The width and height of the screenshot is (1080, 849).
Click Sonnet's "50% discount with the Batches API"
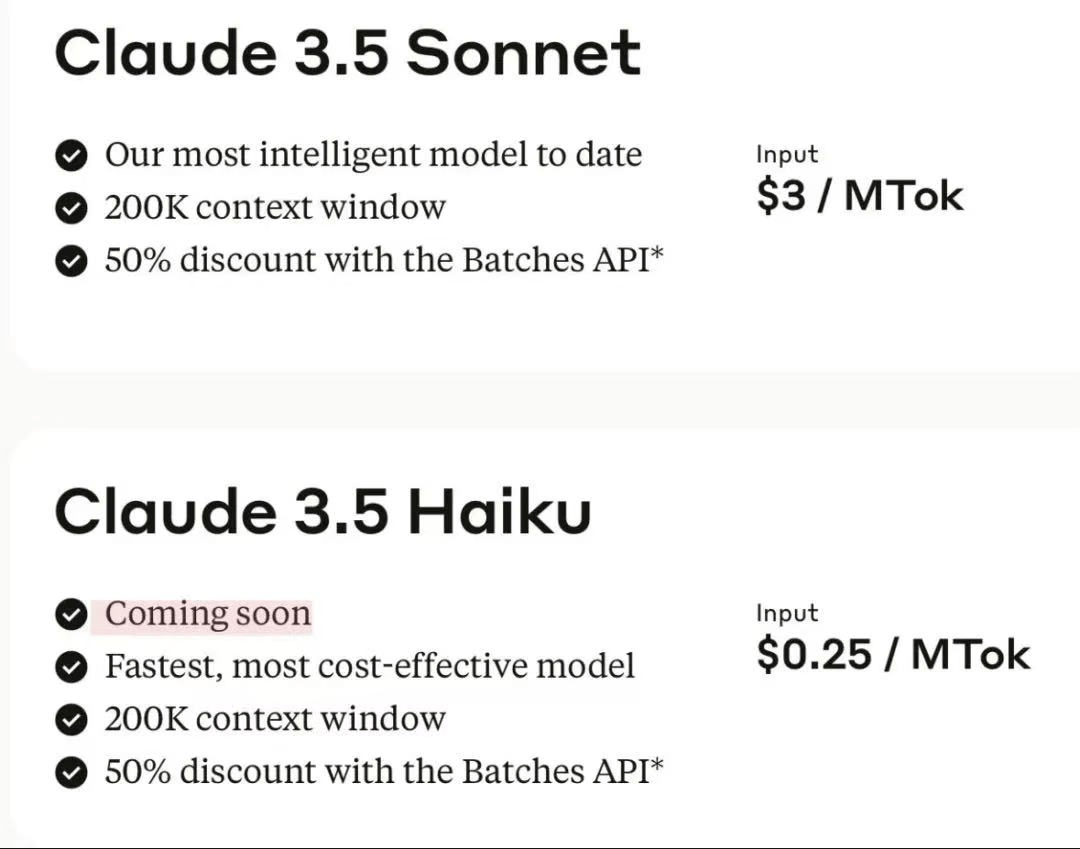(384, 260)
